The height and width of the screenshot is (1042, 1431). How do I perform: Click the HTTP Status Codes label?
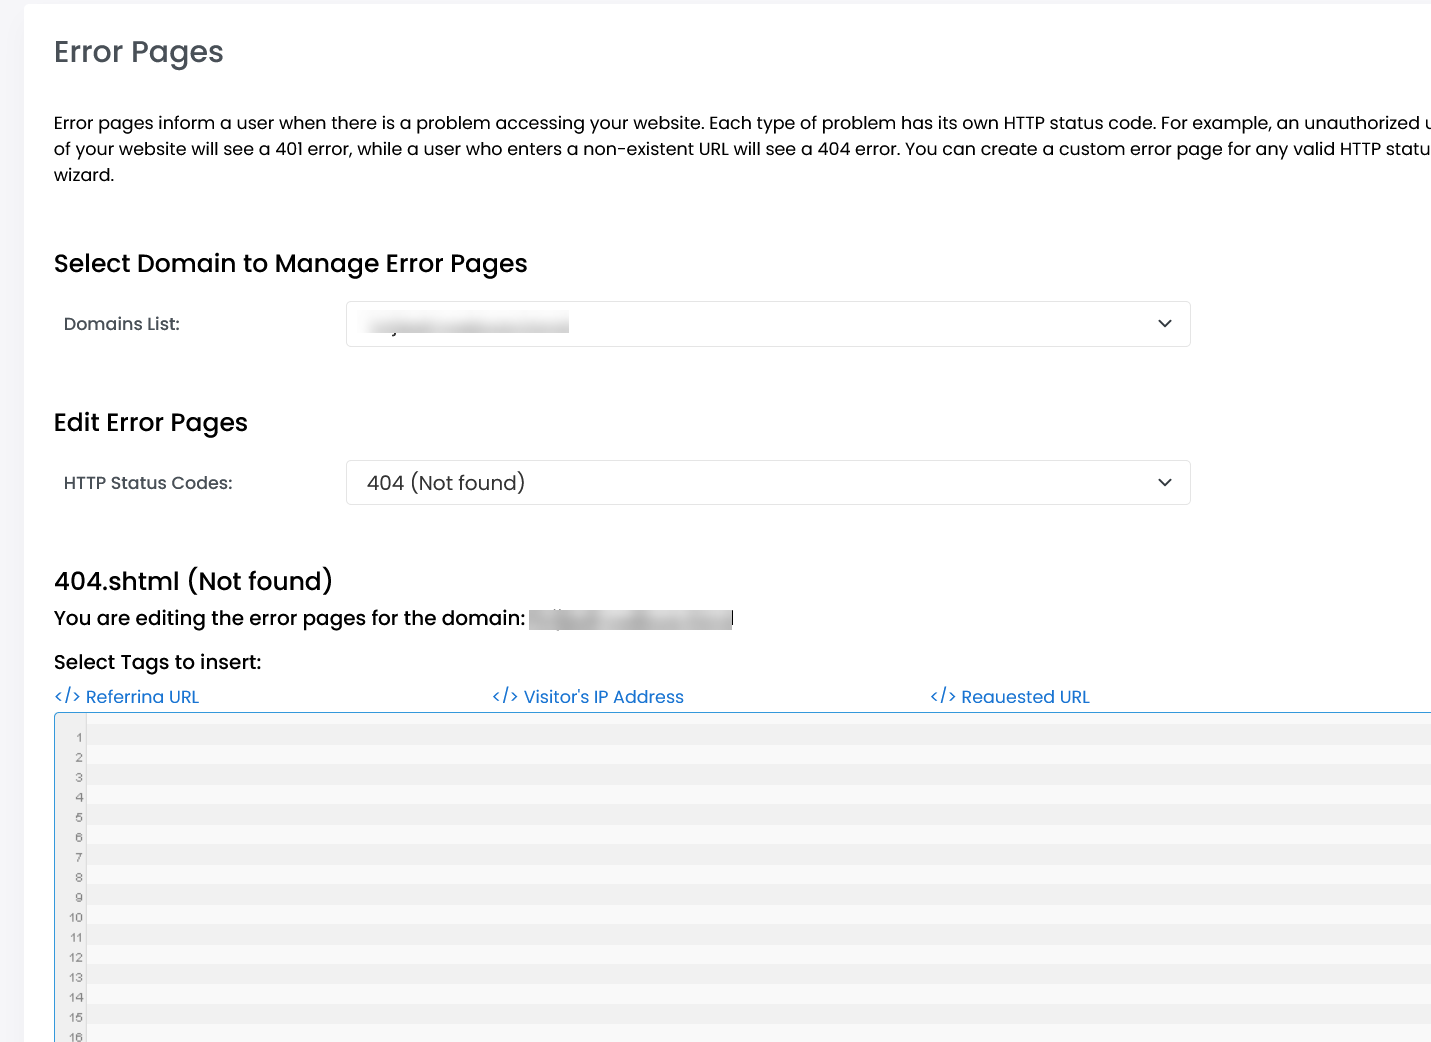(x=148, y=483)
